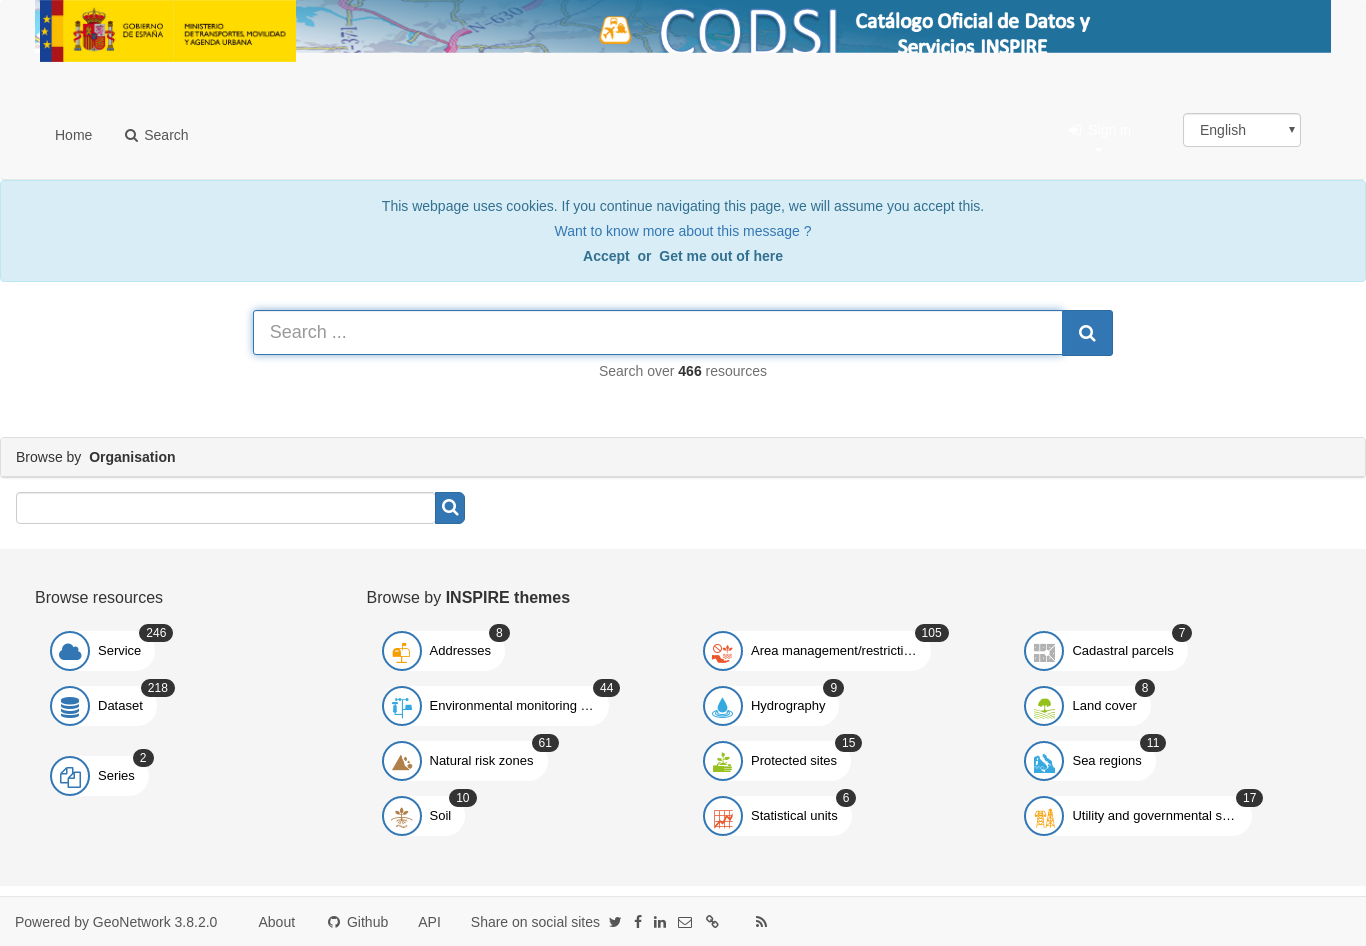The height and width of the screenshot is (946, 1366).
Task: Click the 246 badge on Service
Action: (x=156, y=633)
